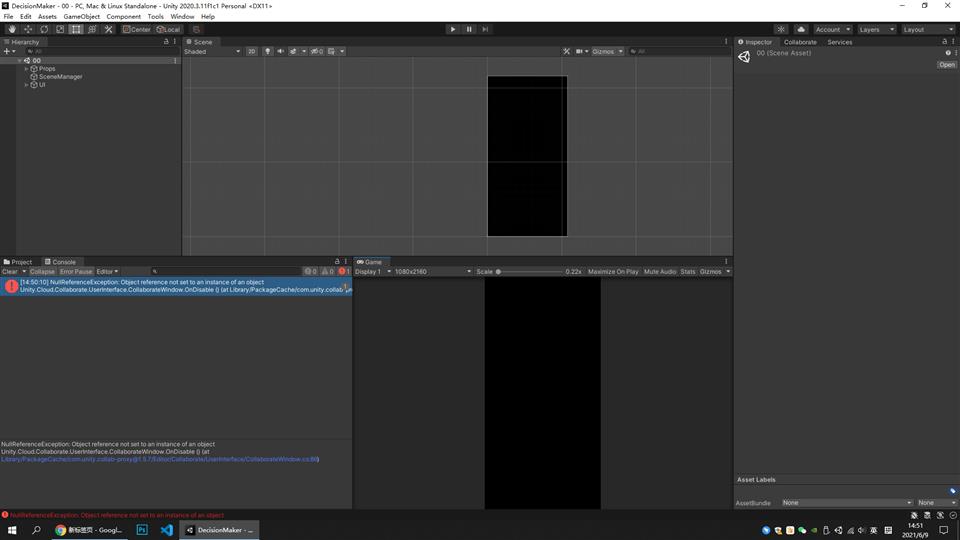Toggle Error Pause in the Console
This screenshot has height=540, width=960.
76,271
